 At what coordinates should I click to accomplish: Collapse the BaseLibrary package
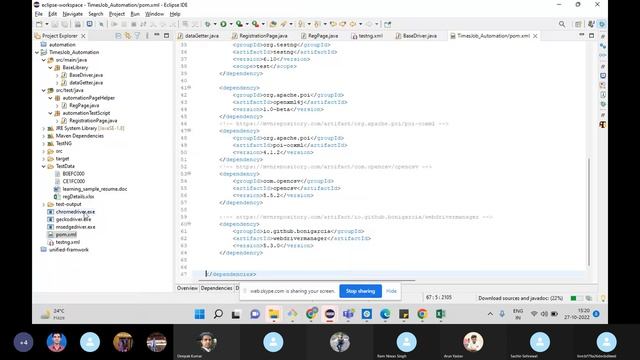pyautogui.click(x=50, y=67)
